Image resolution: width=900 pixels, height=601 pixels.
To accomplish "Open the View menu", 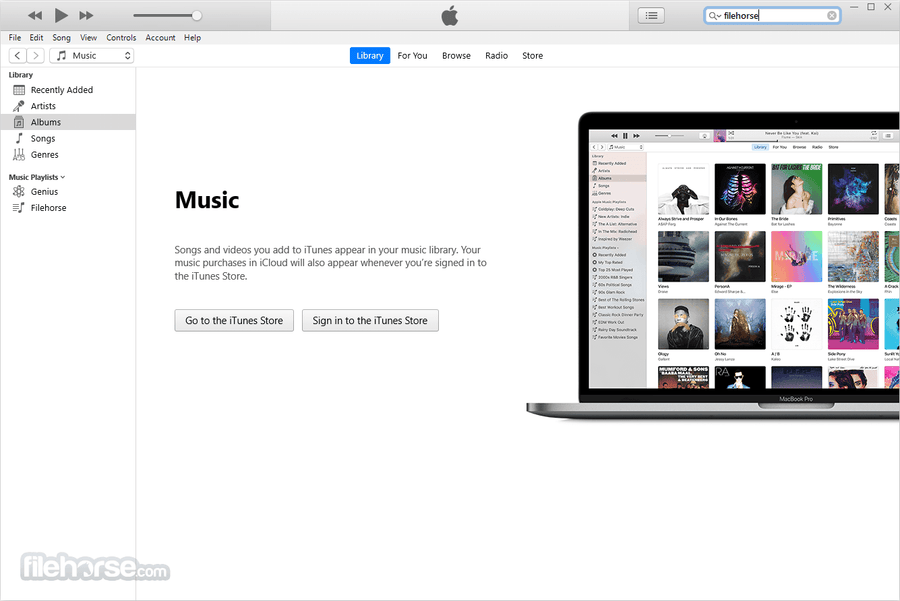I will [x=88, y=37].
